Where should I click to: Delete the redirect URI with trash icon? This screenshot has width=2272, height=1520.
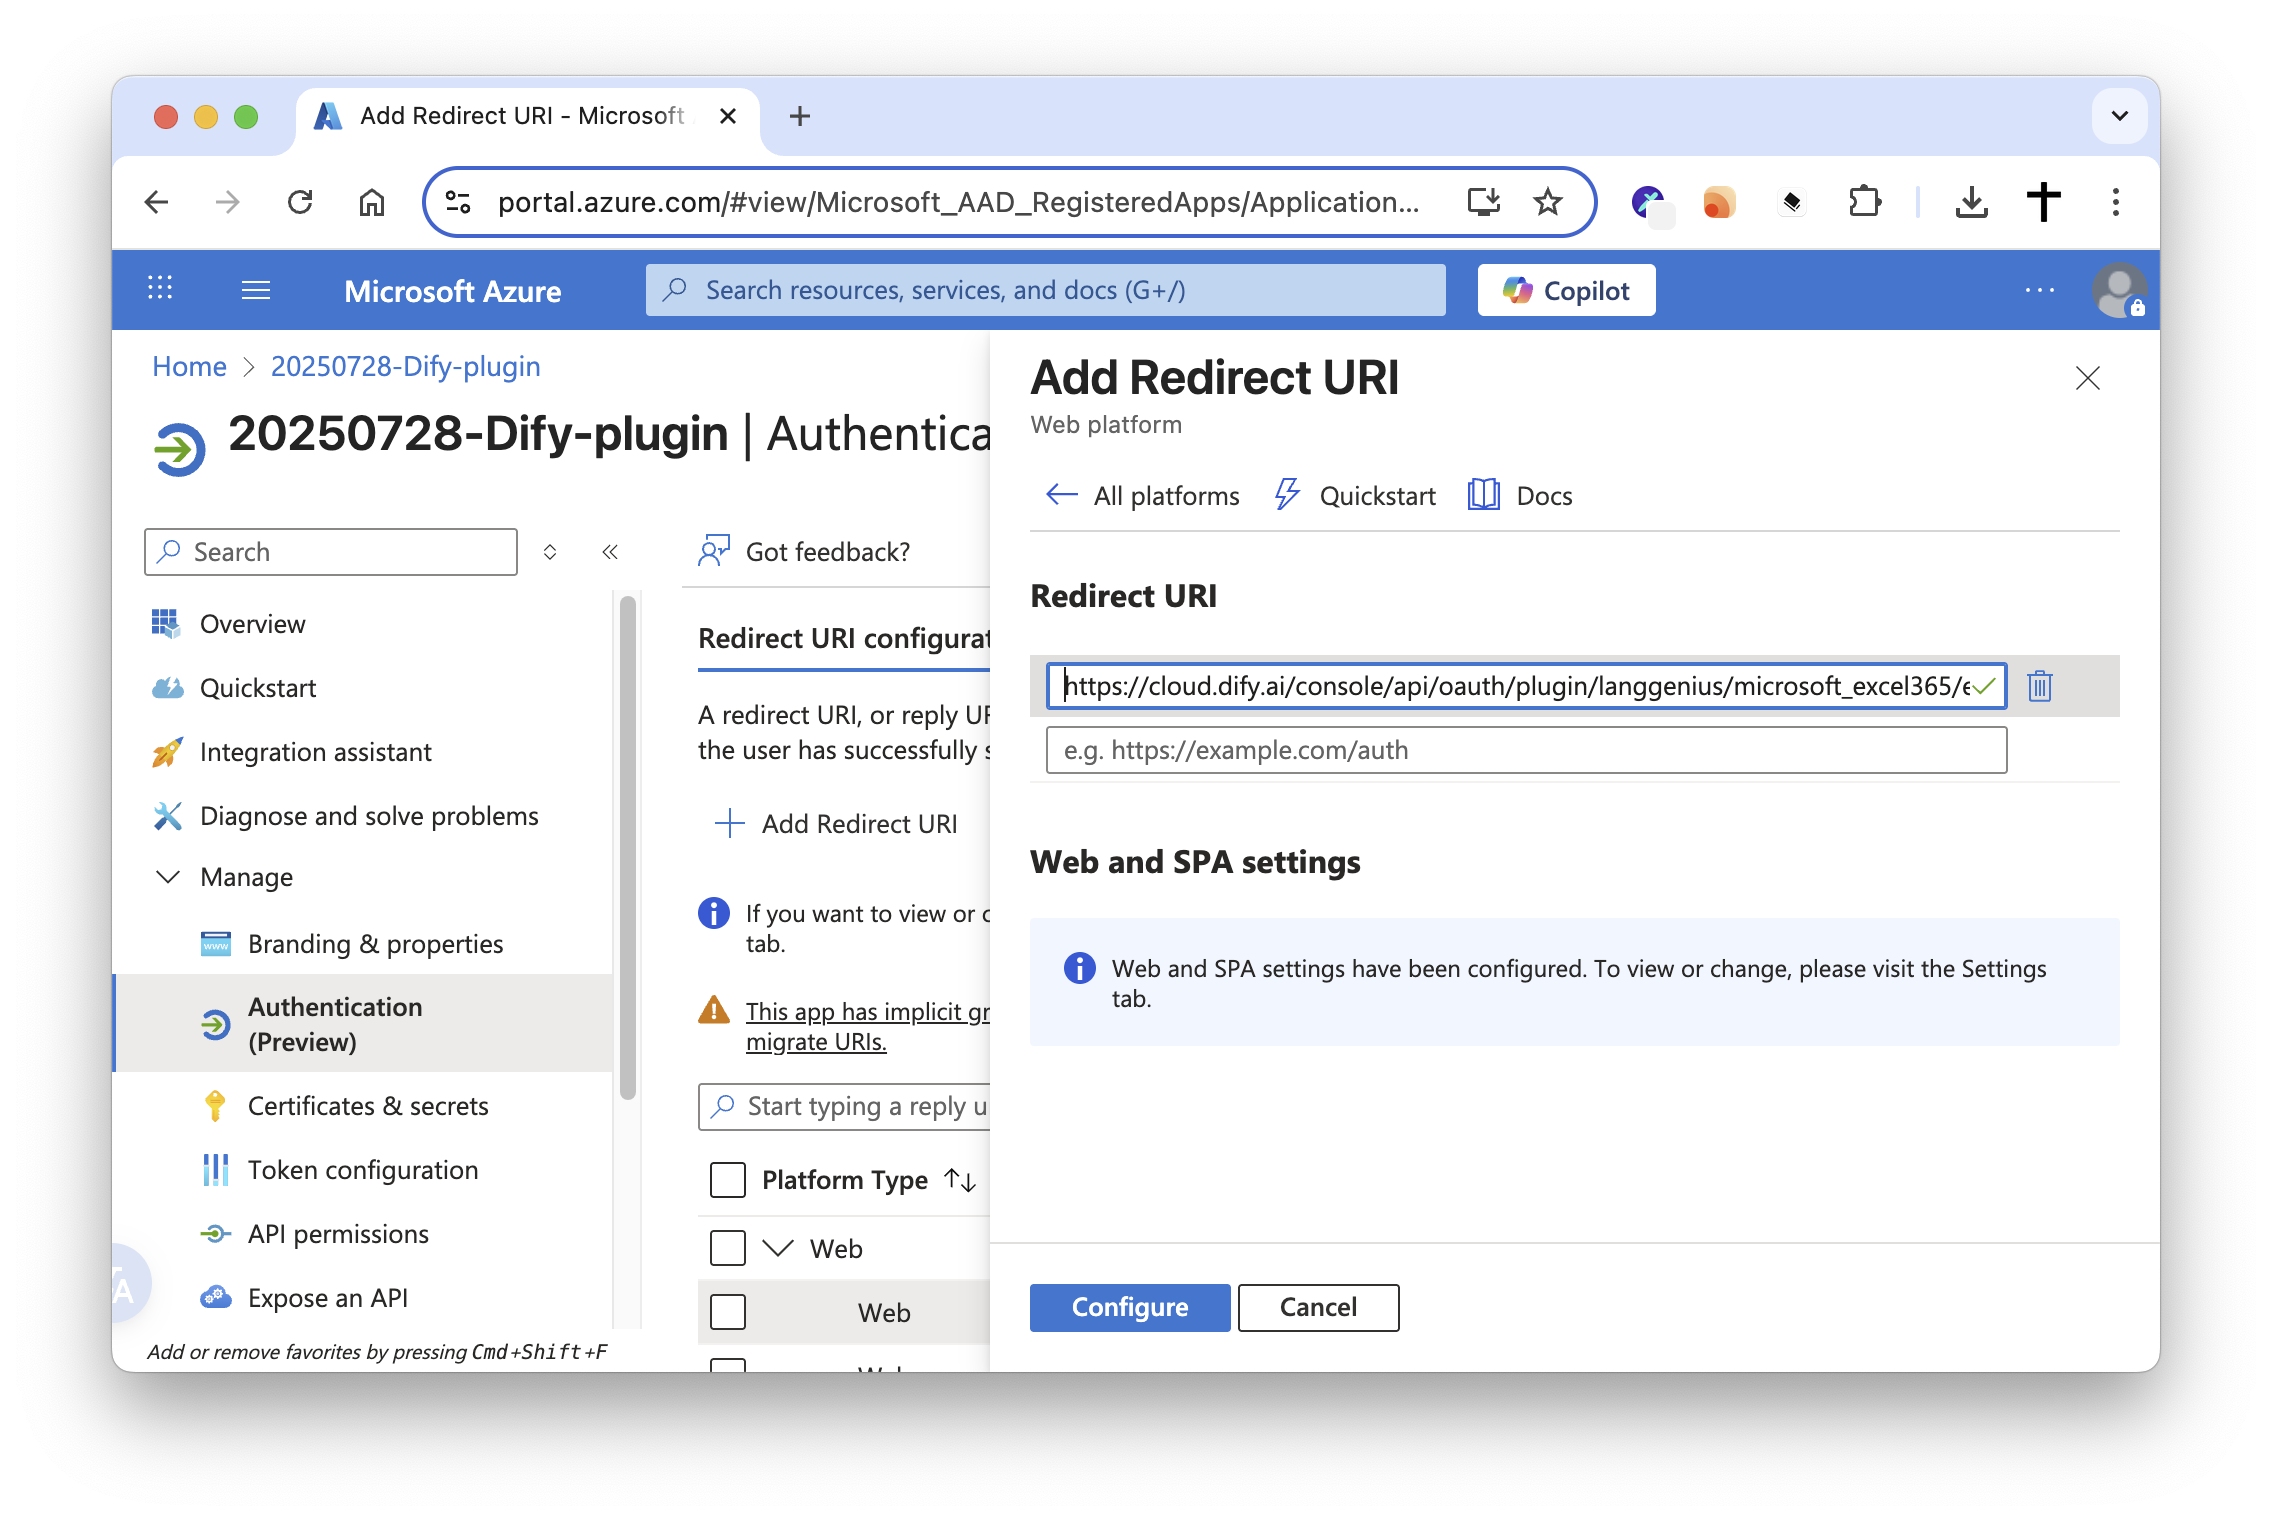(x=2039, y=686)
